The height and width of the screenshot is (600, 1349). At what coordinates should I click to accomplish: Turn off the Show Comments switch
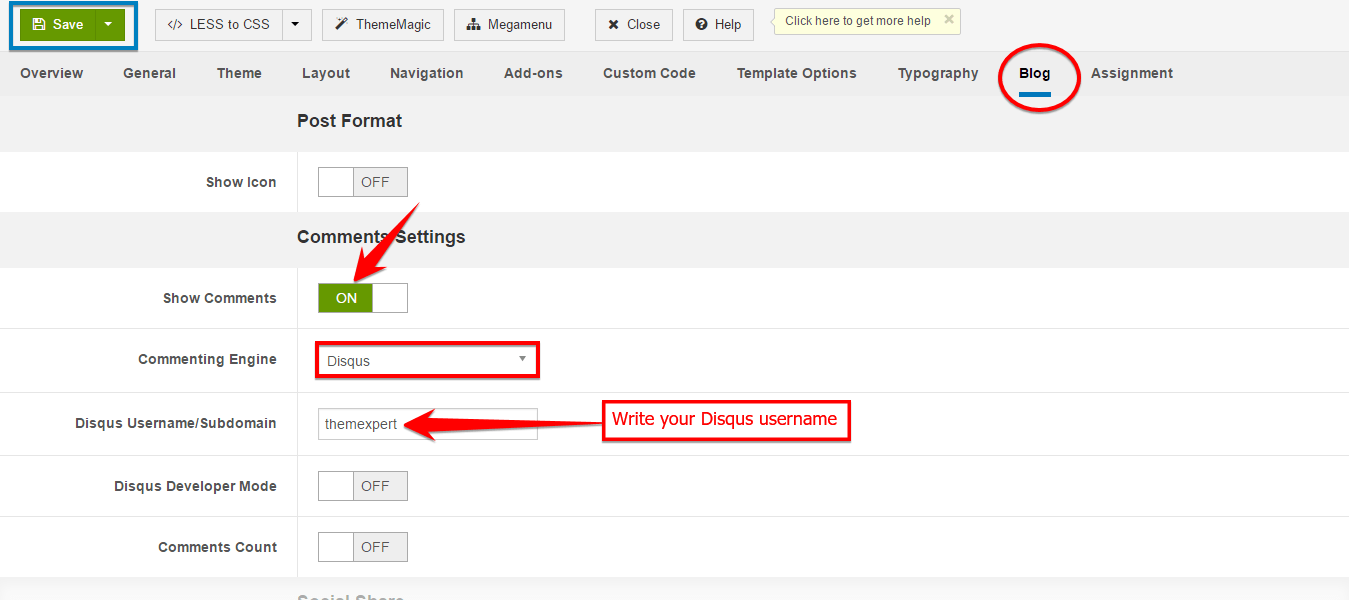click(x=362, y=298)
